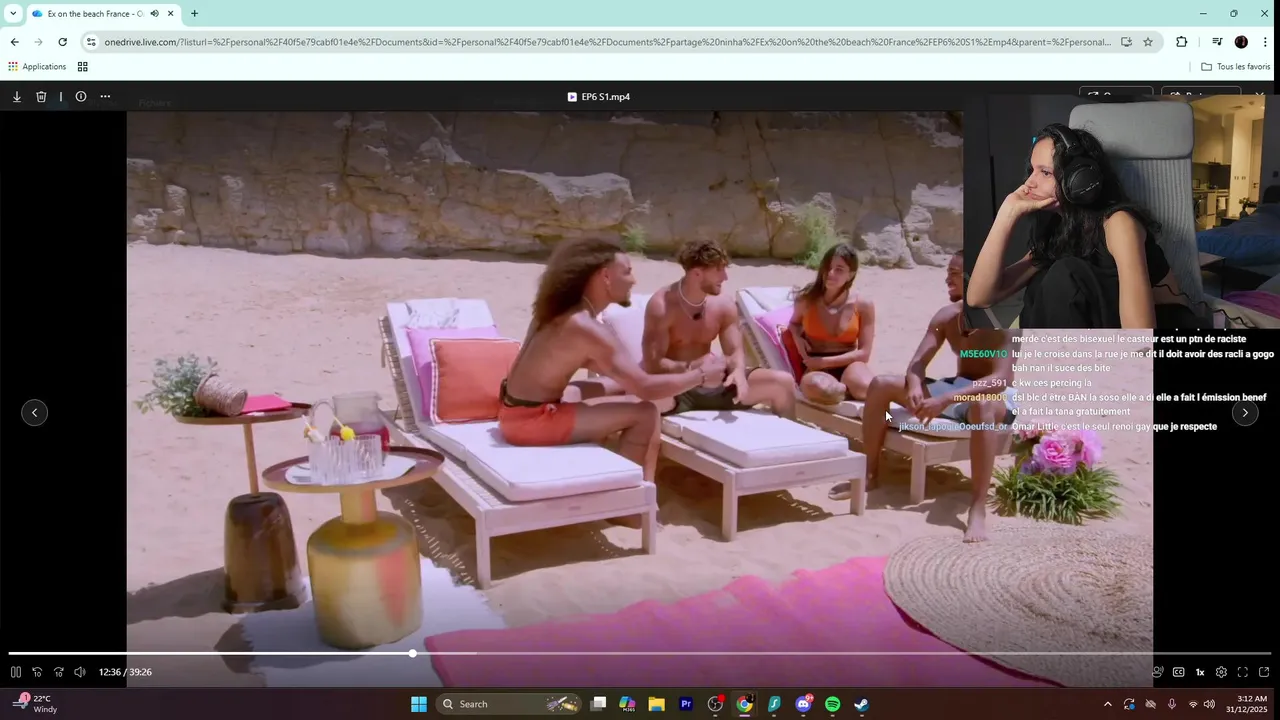Open sync status tray icon
Screen dimensions: 1280x720
(x=1129, y=704)
